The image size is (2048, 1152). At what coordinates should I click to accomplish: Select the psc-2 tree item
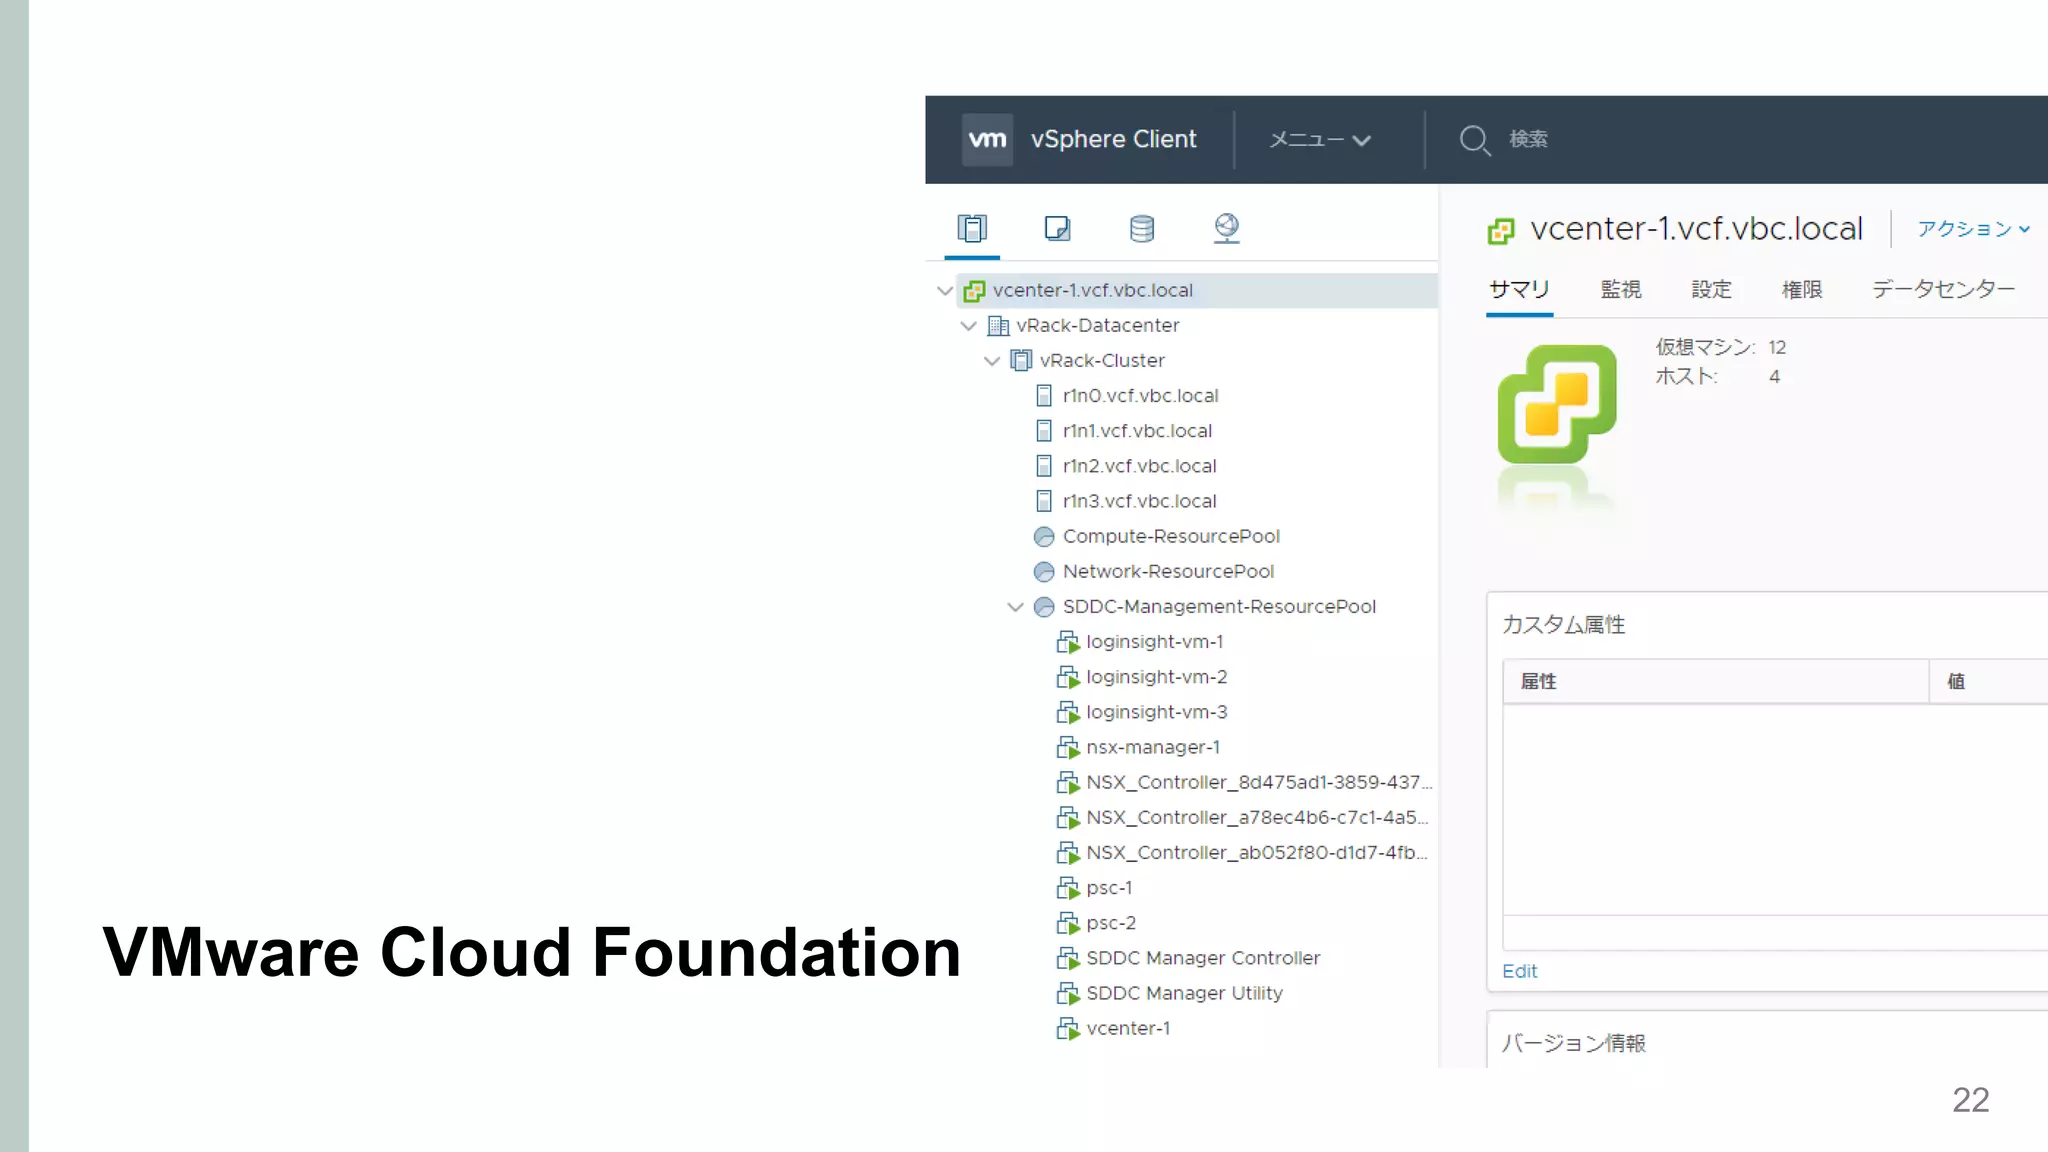(1111, 923)
